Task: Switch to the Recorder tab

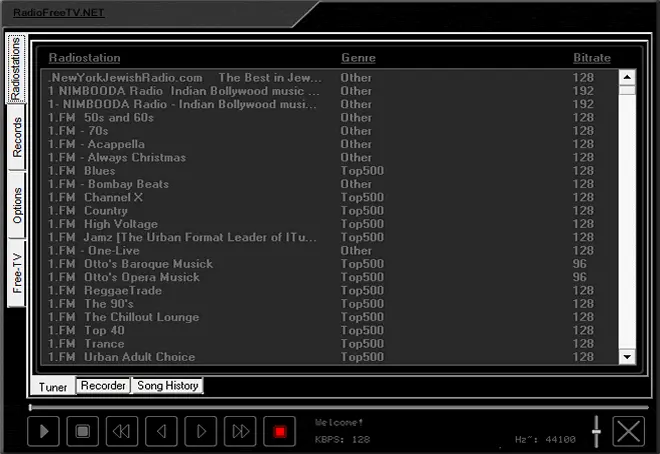Action: [x=103, y=385]
